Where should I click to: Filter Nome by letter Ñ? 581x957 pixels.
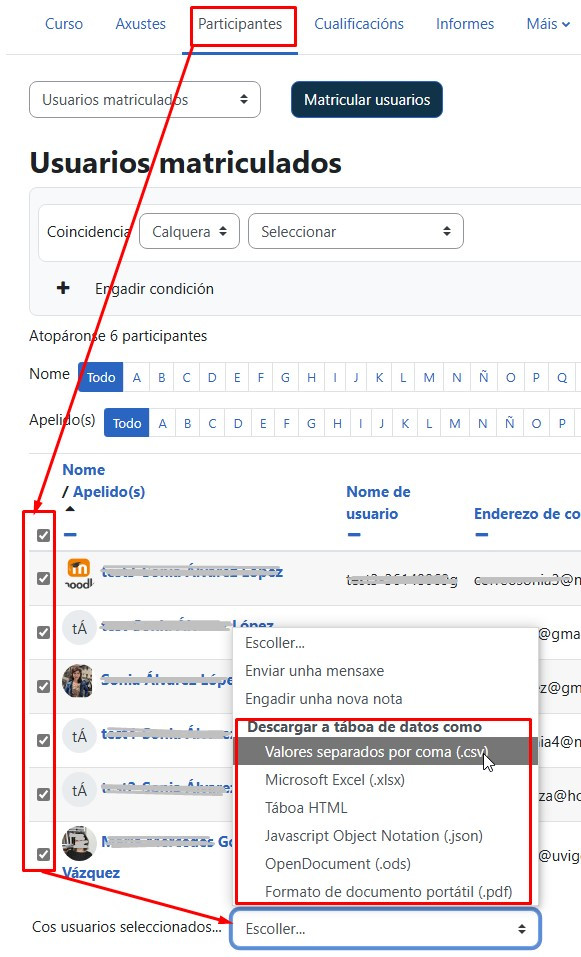(483, 377)
